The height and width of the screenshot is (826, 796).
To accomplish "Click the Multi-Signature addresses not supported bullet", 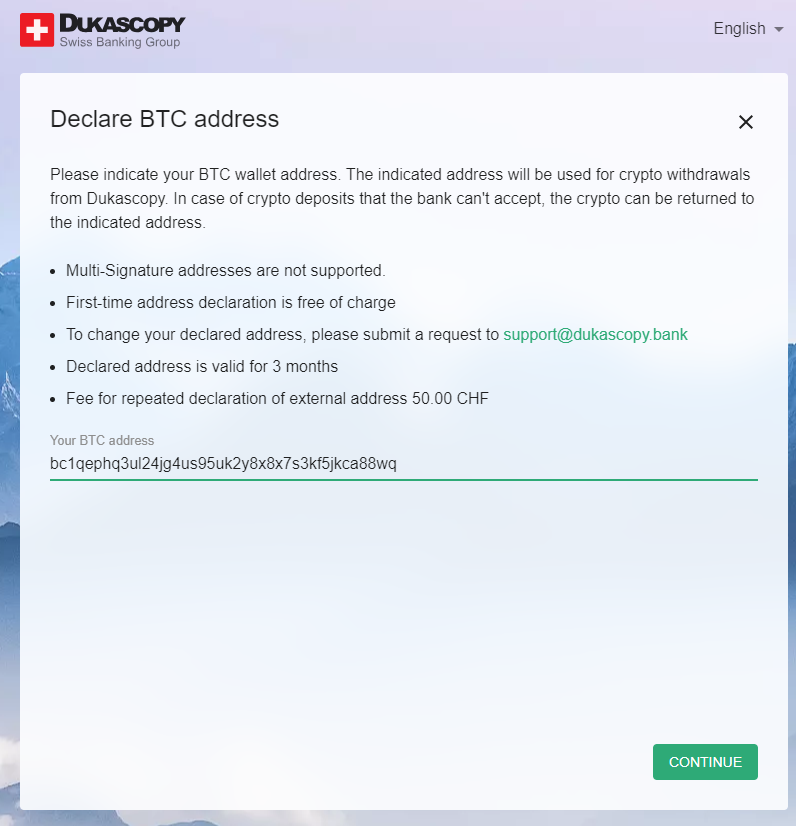I will coord(225,271).
